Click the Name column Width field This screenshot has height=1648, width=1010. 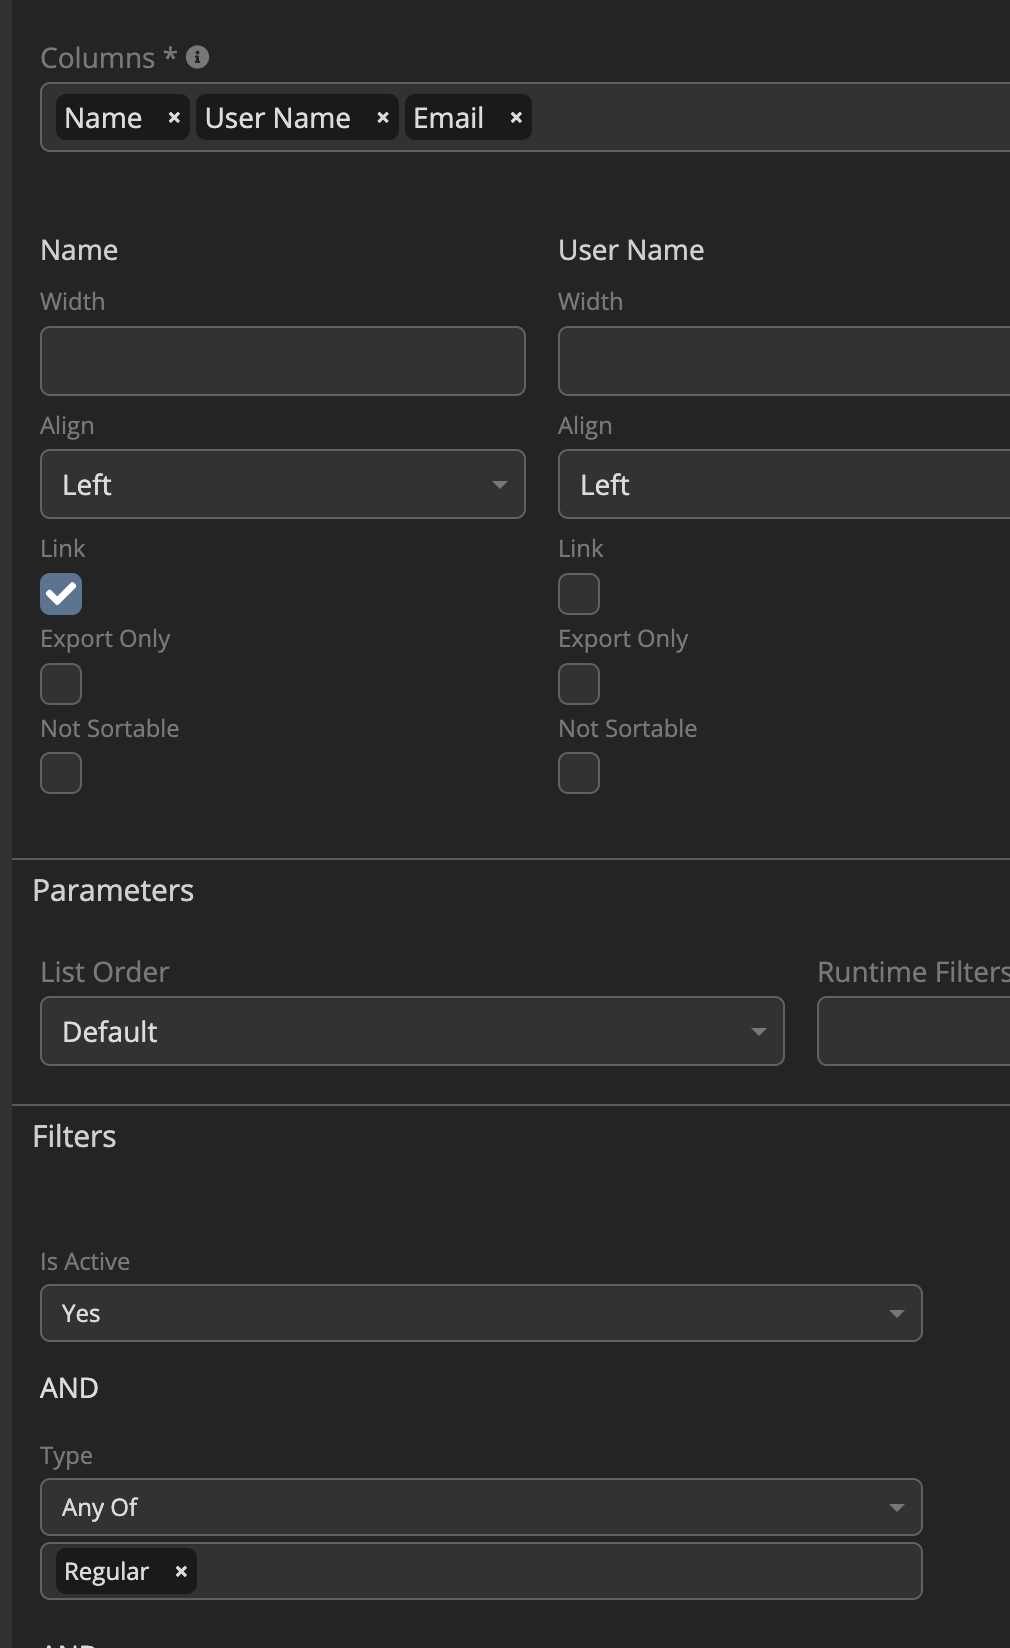pyautogui.click(x=283, y=361)
